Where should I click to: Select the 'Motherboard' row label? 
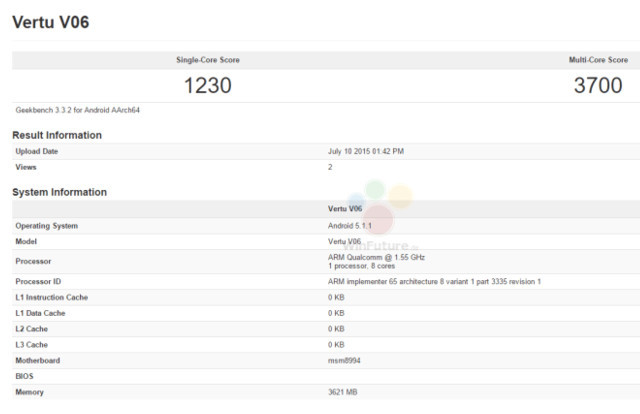pos(38,361)
